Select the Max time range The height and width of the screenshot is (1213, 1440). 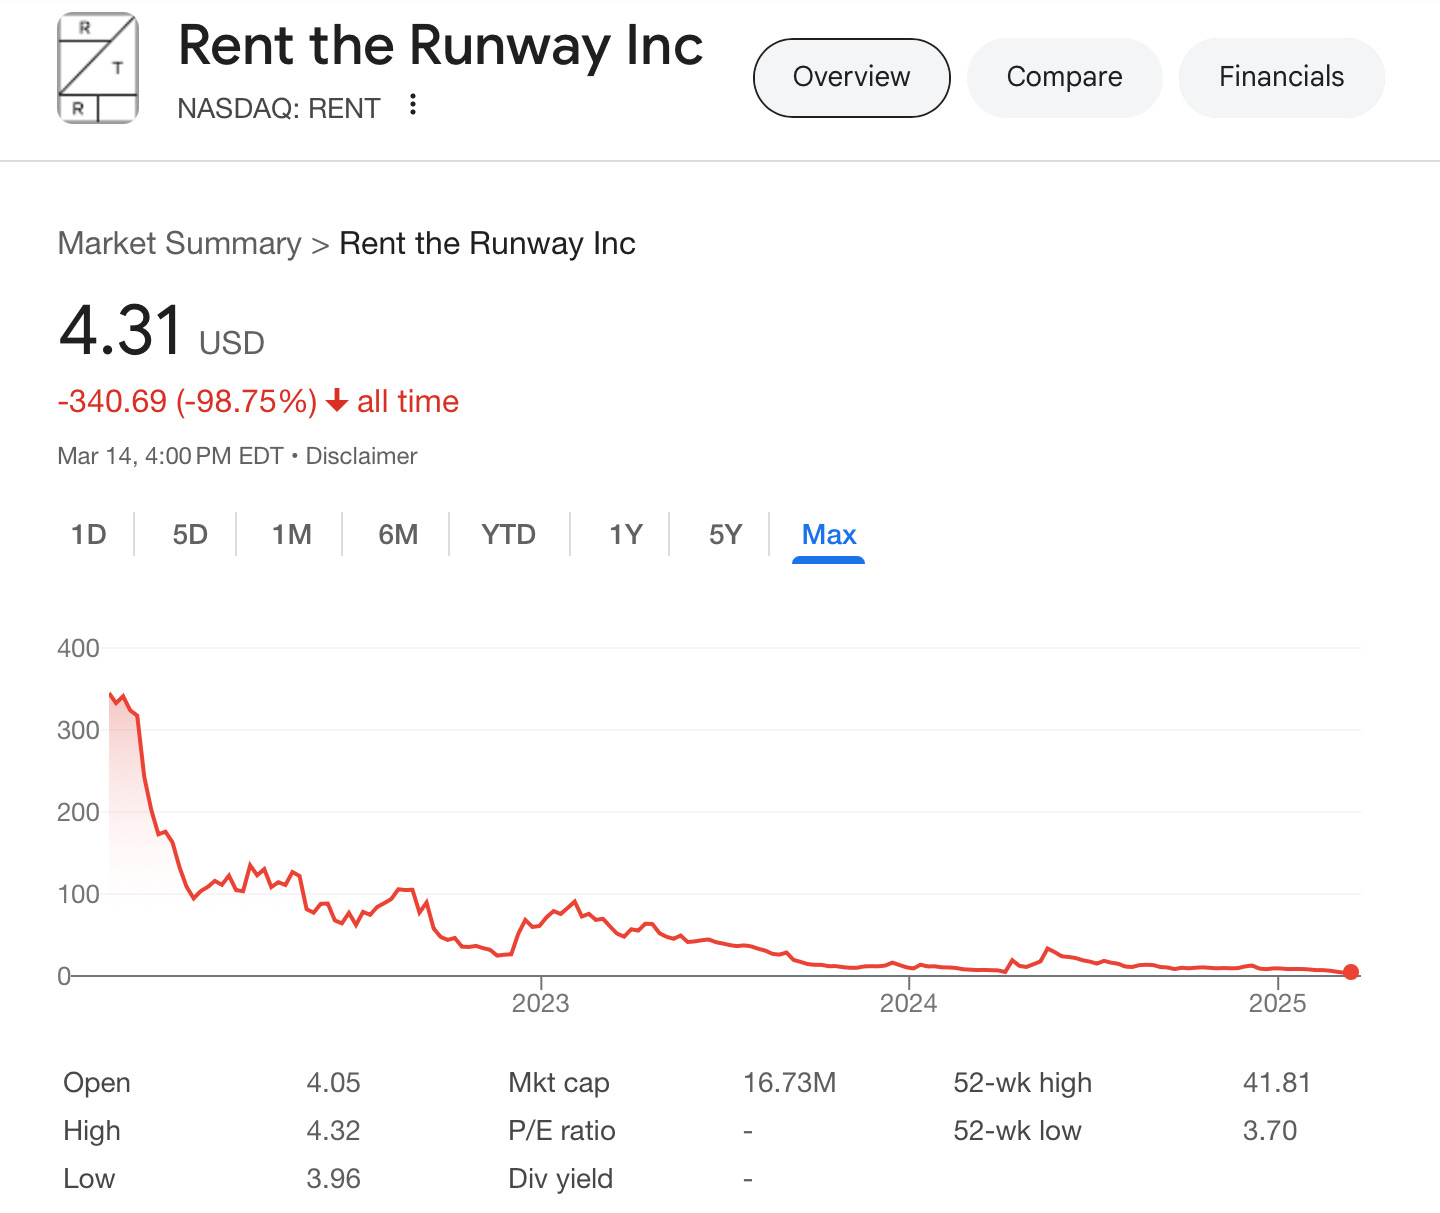[x=829, y=535]
